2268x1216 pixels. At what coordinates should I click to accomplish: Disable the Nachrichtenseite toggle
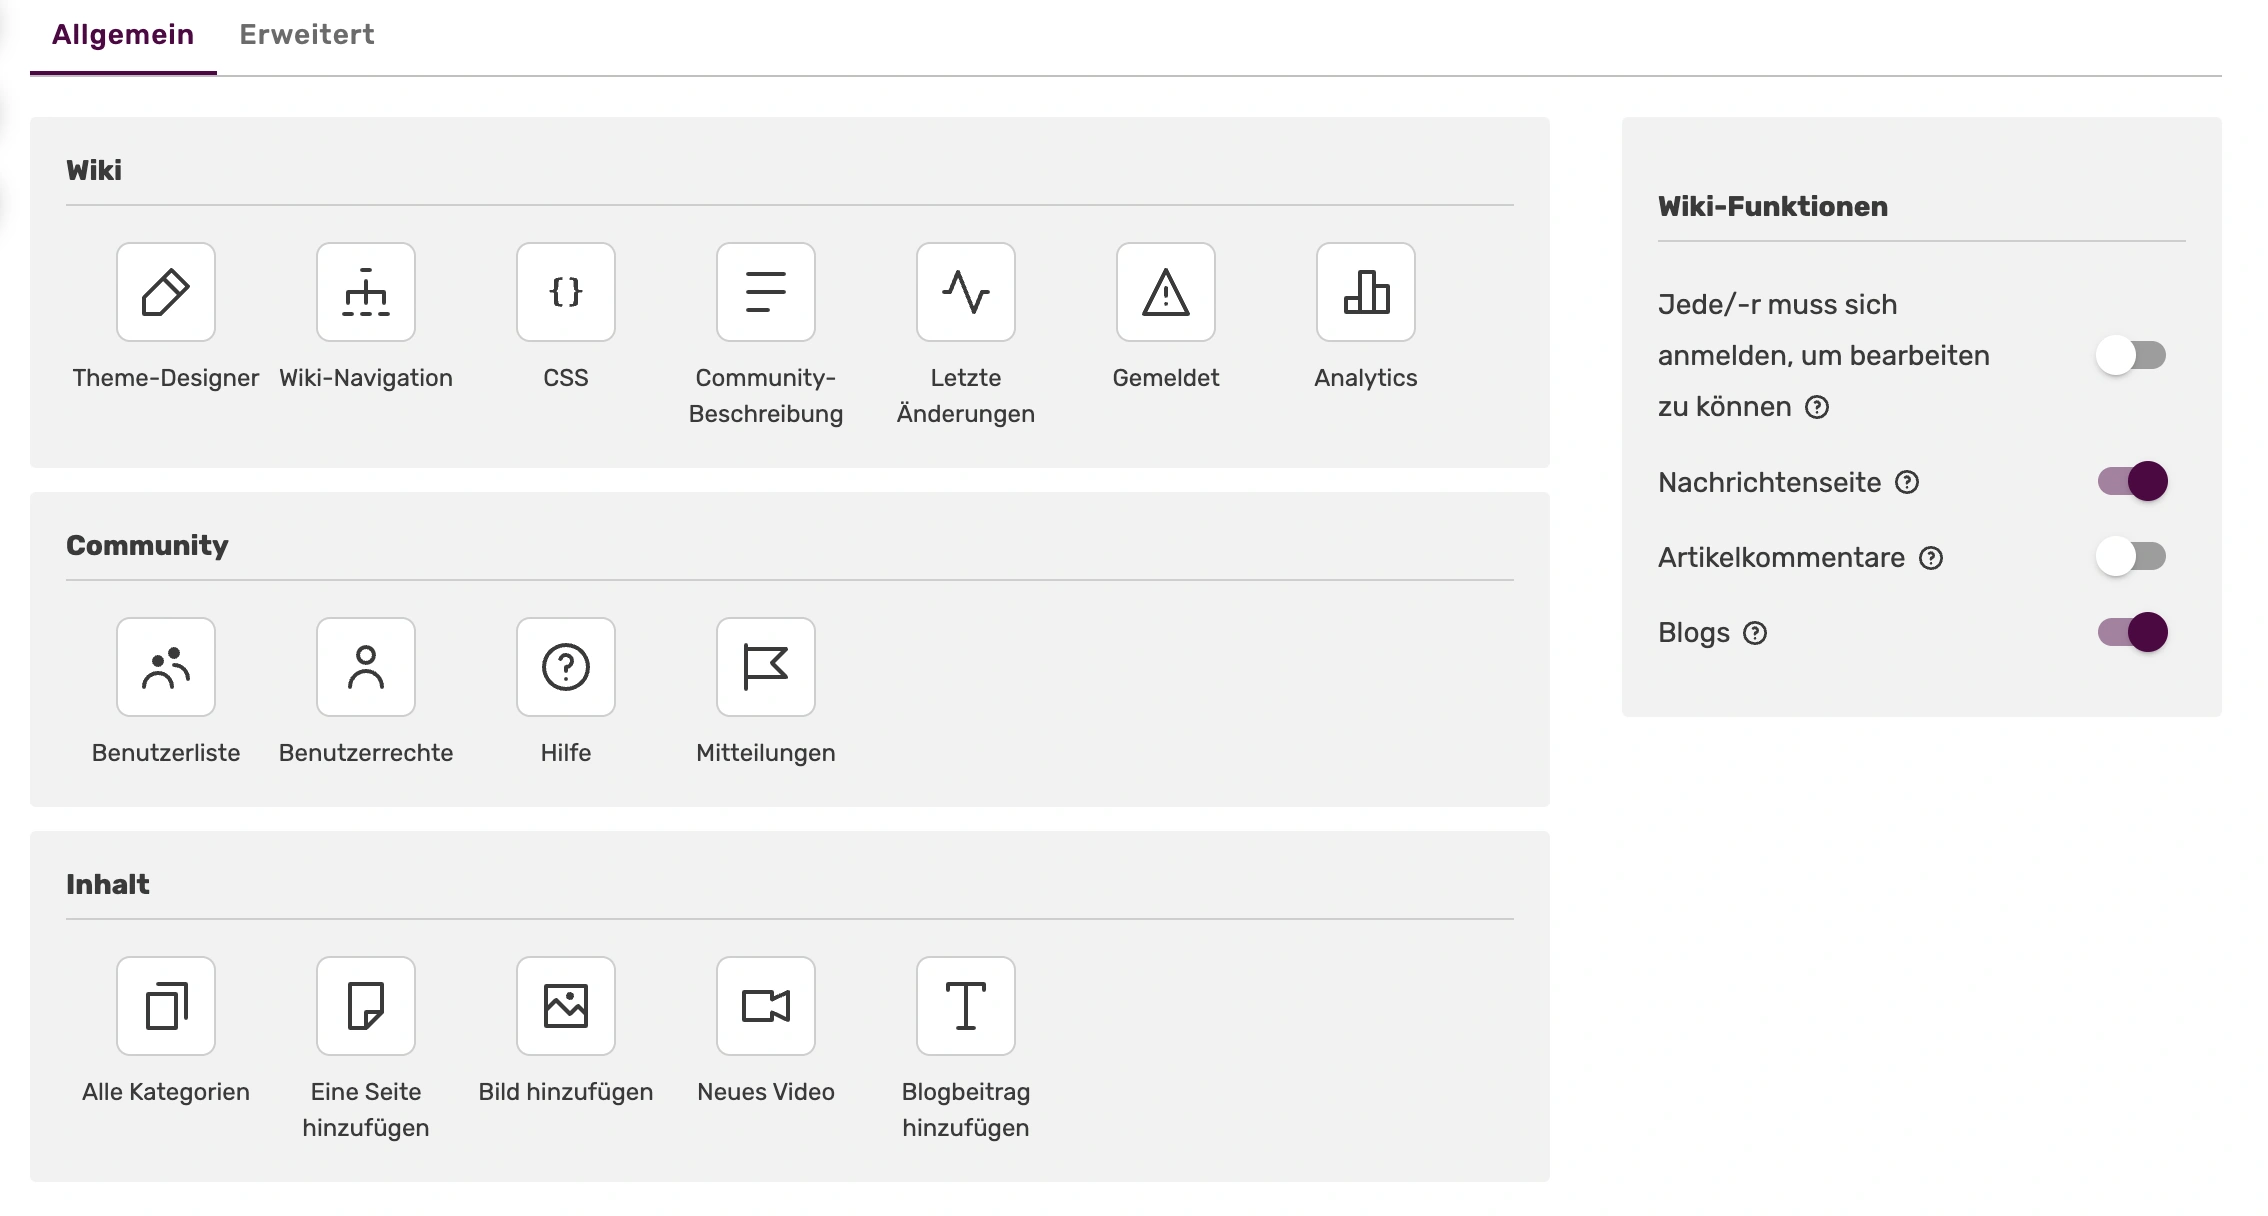[2132, 481]
